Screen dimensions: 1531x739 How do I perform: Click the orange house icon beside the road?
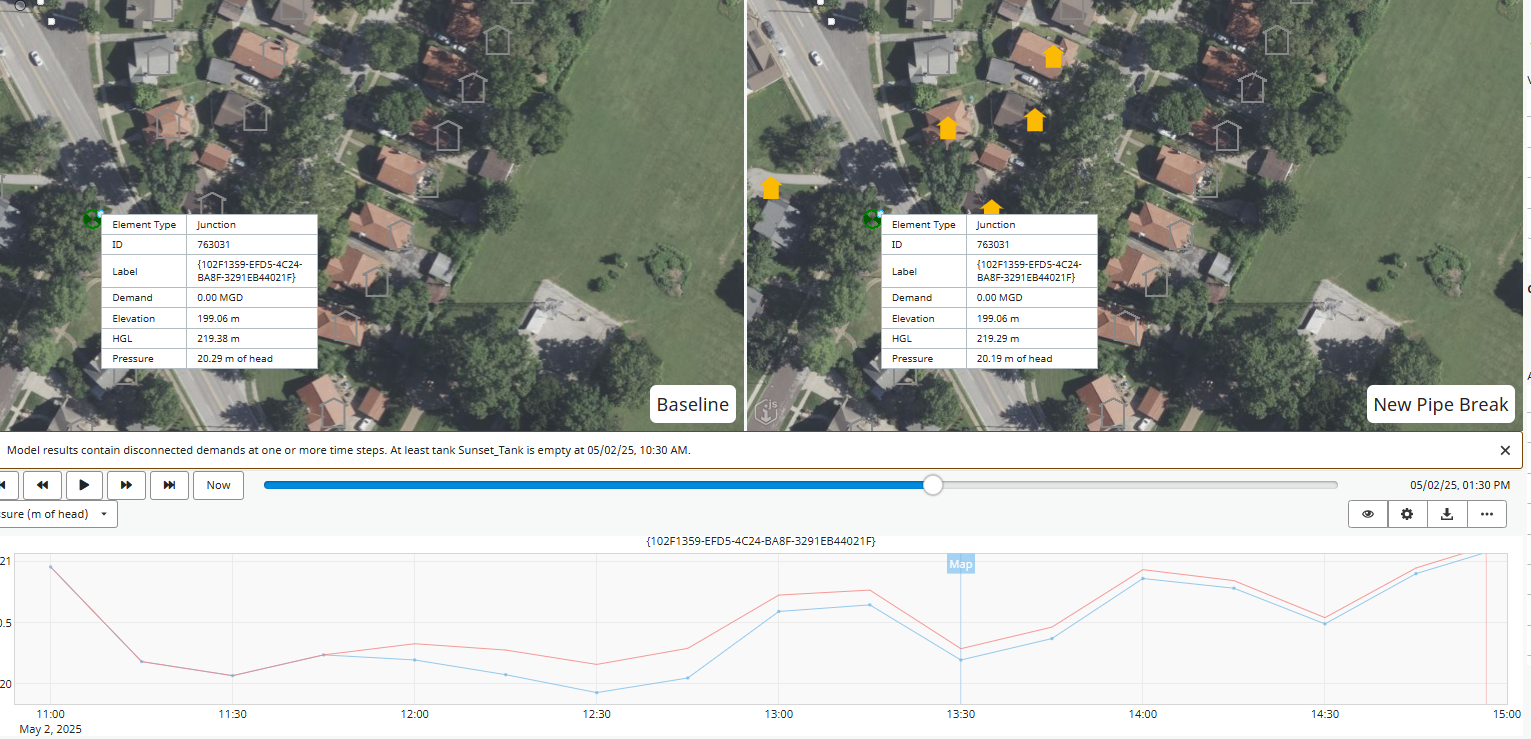770,188
